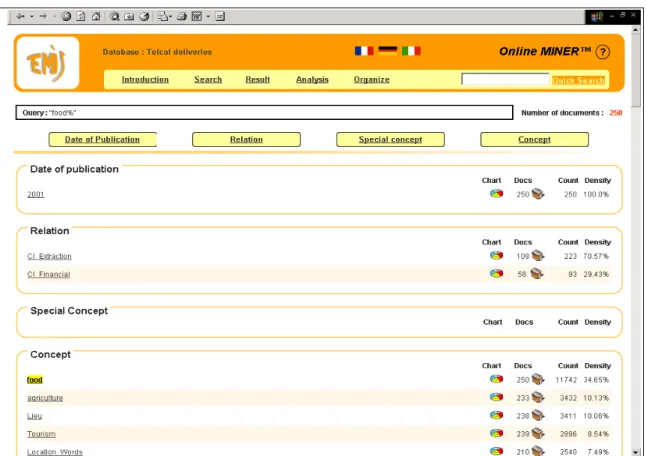
Task: Show pie chart for Tourism
Action: point(496,433)
